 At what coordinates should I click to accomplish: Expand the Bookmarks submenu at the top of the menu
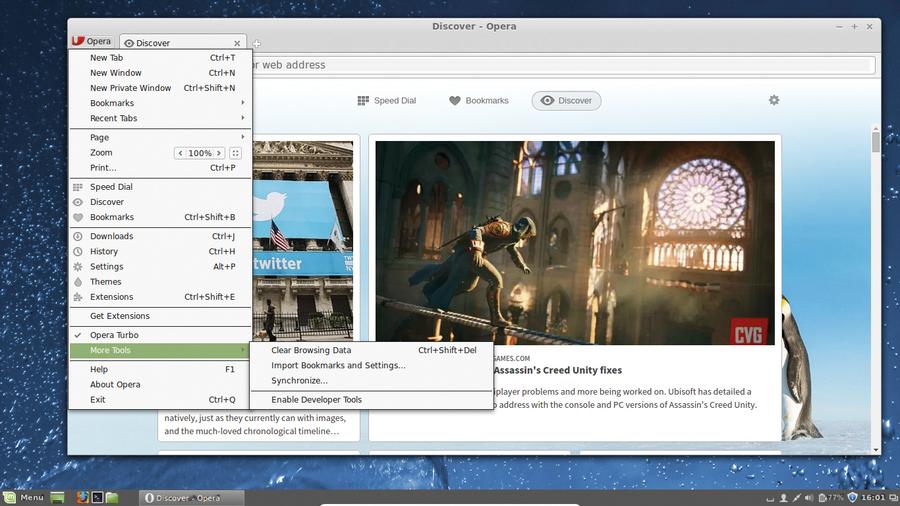click(x=161, y=103)
